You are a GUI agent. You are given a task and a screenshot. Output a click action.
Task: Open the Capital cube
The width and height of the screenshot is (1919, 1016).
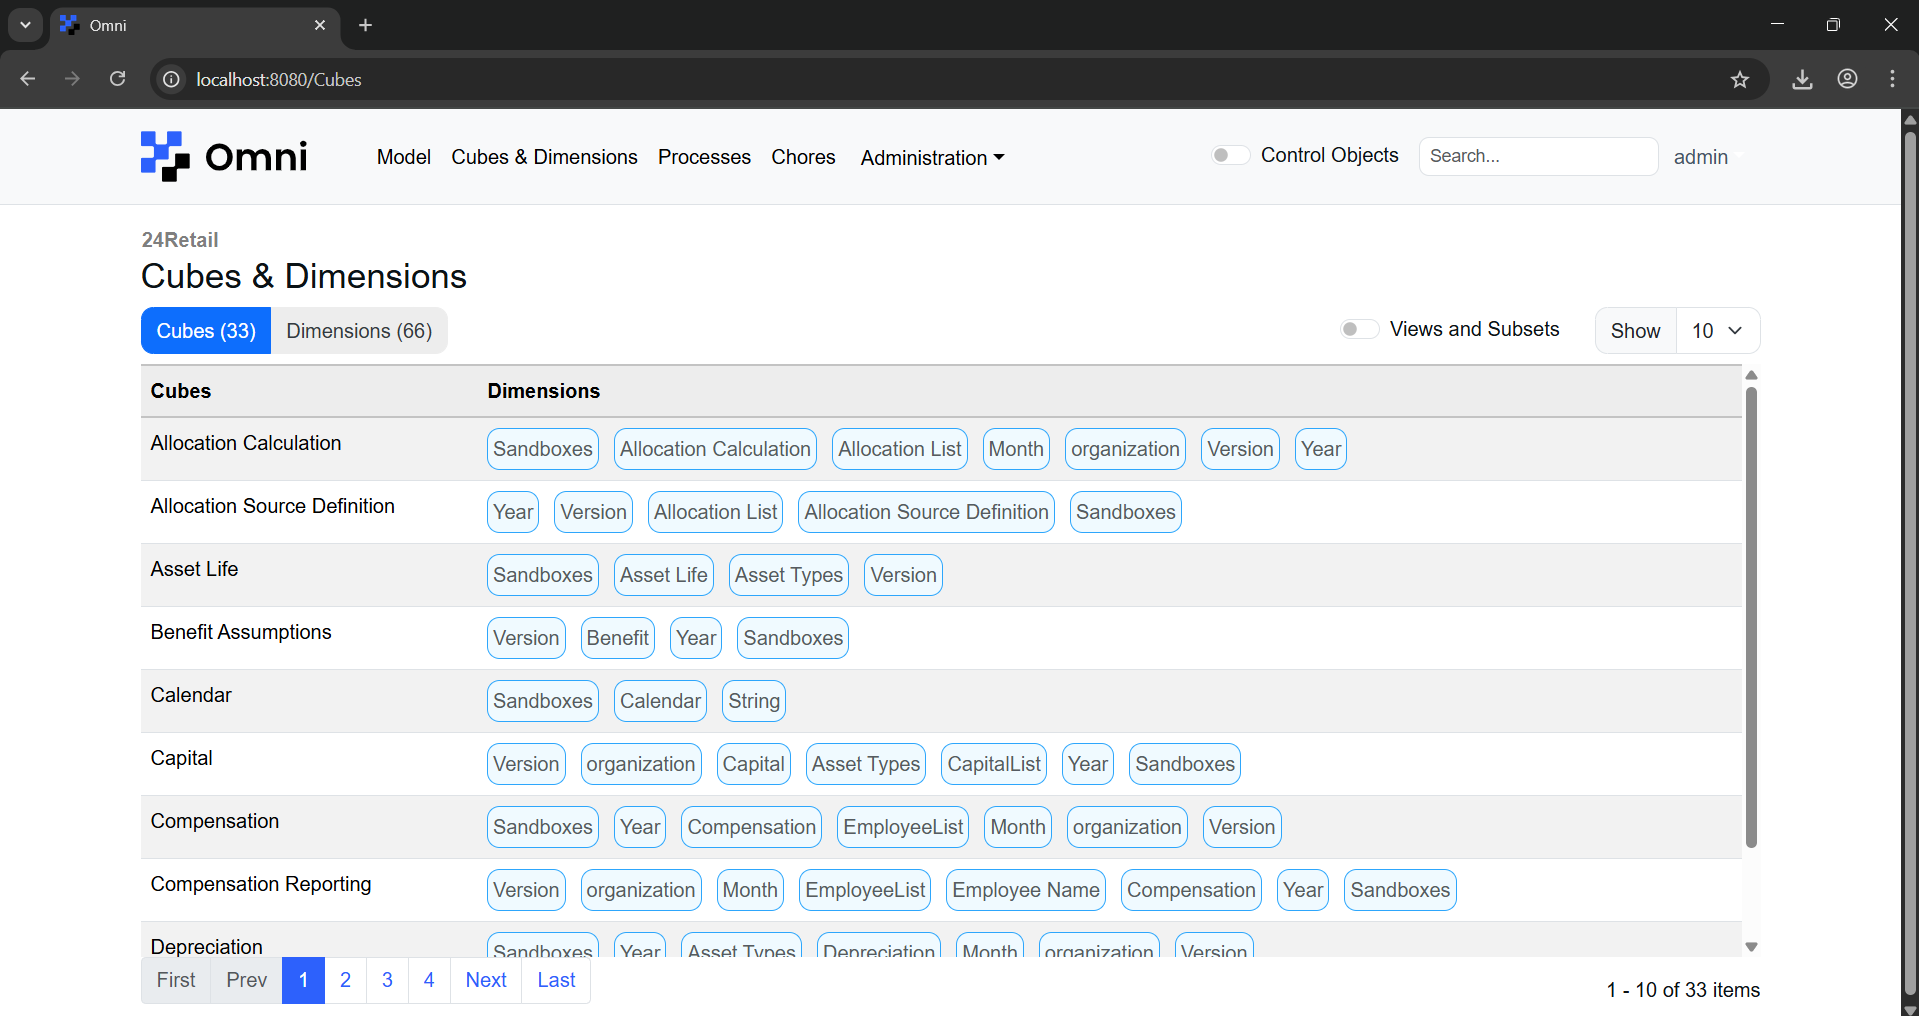tap(181, 758)
